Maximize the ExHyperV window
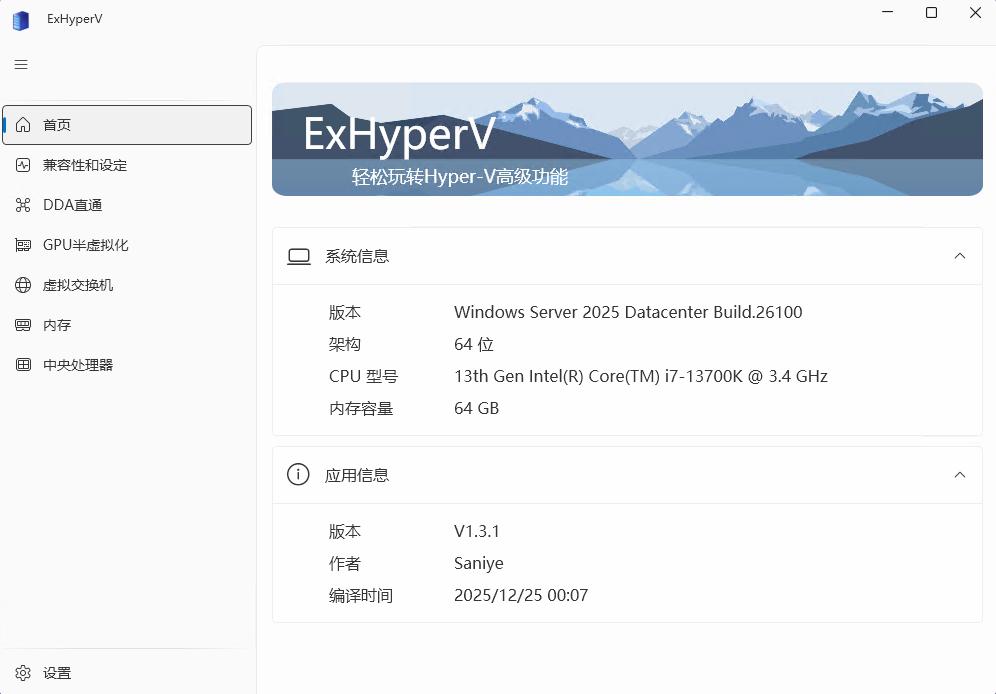Screen dimensions: 996x694 click(x=931, y=13)
